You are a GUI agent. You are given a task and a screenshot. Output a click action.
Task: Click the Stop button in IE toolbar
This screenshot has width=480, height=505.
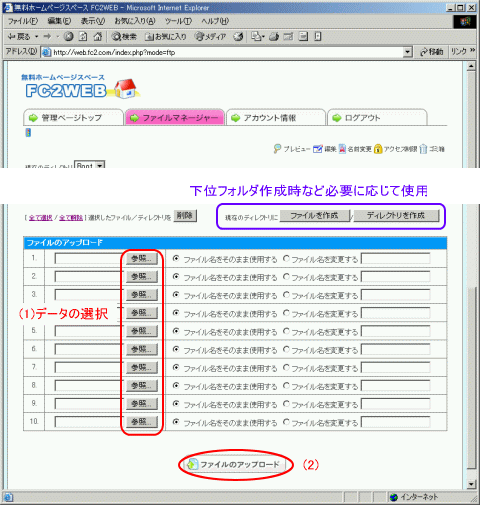(x=69, y=36)
